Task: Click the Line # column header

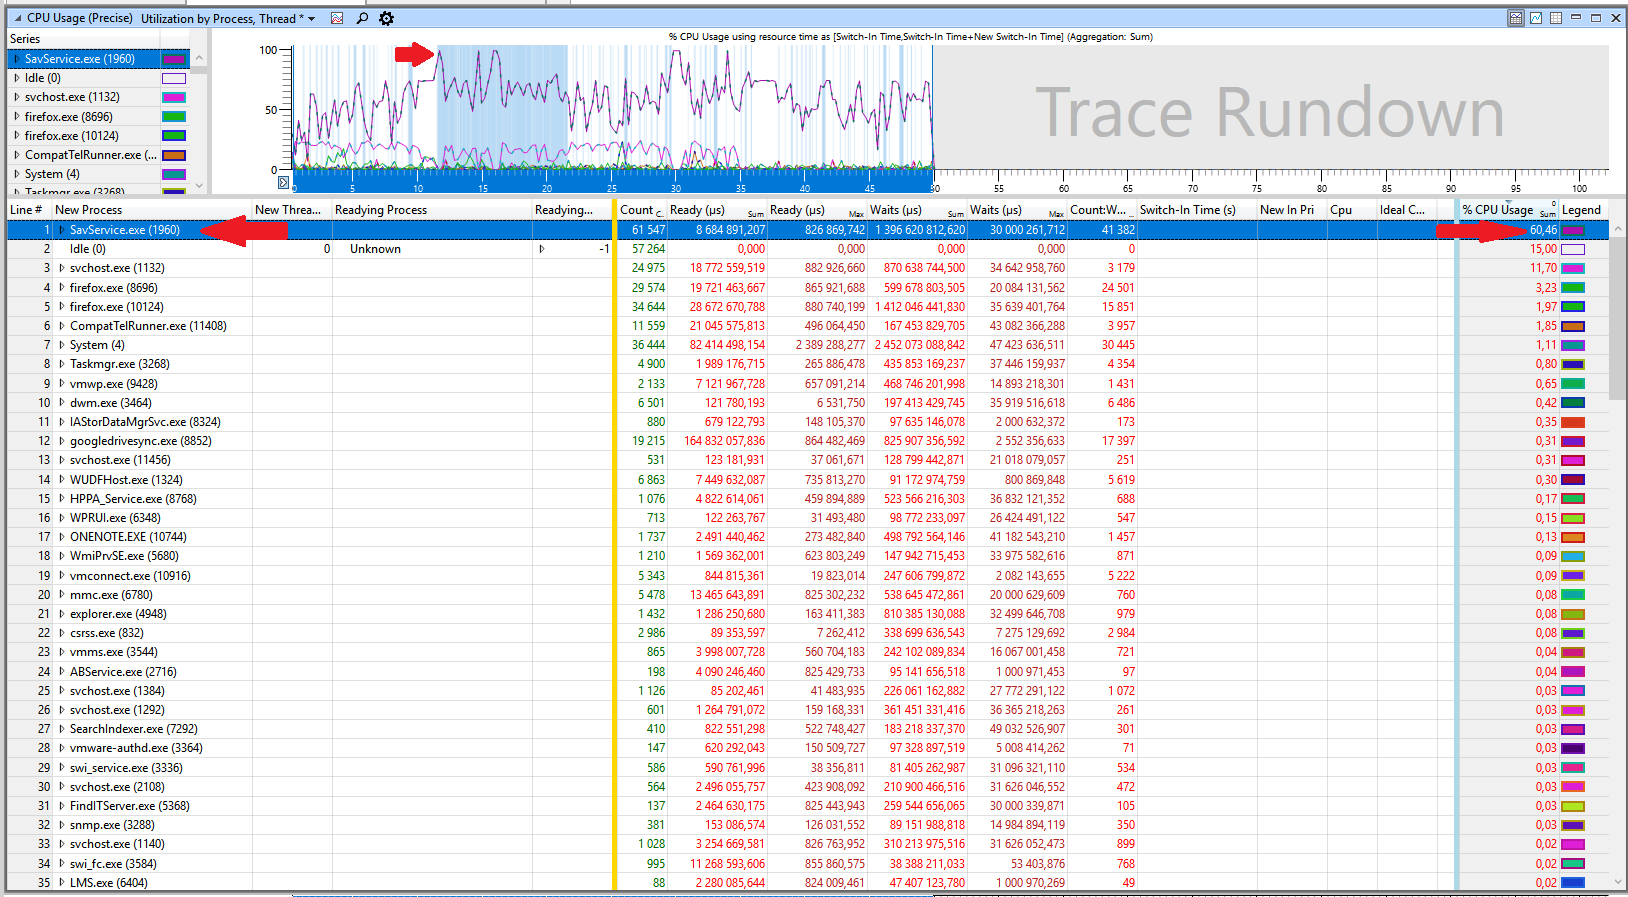Action: (x=29, y=210)
